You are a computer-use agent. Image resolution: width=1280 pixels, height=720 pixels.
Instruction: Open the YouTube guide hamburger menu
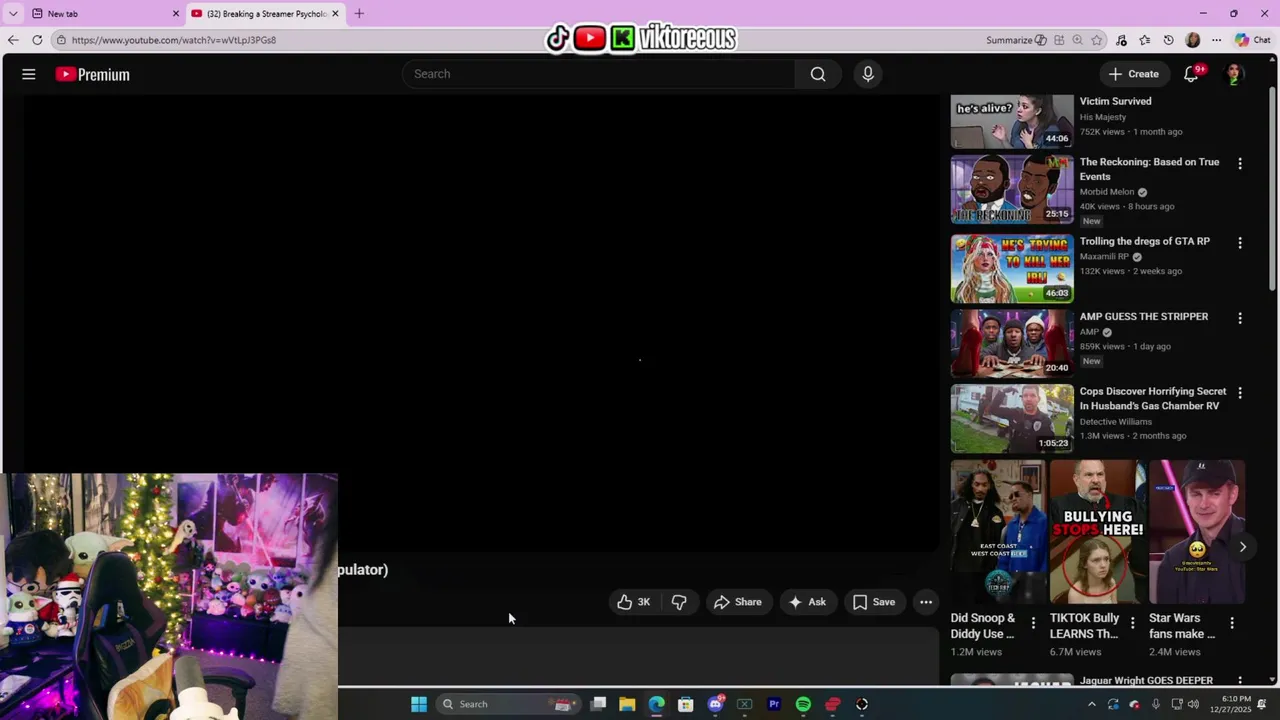[x=29, y=74]
